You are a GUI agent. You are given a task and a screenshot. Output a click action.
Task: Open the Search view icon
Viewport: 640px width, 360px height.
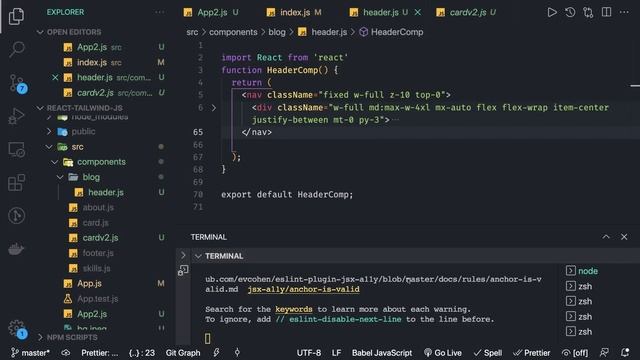click(x=16, y=49)
